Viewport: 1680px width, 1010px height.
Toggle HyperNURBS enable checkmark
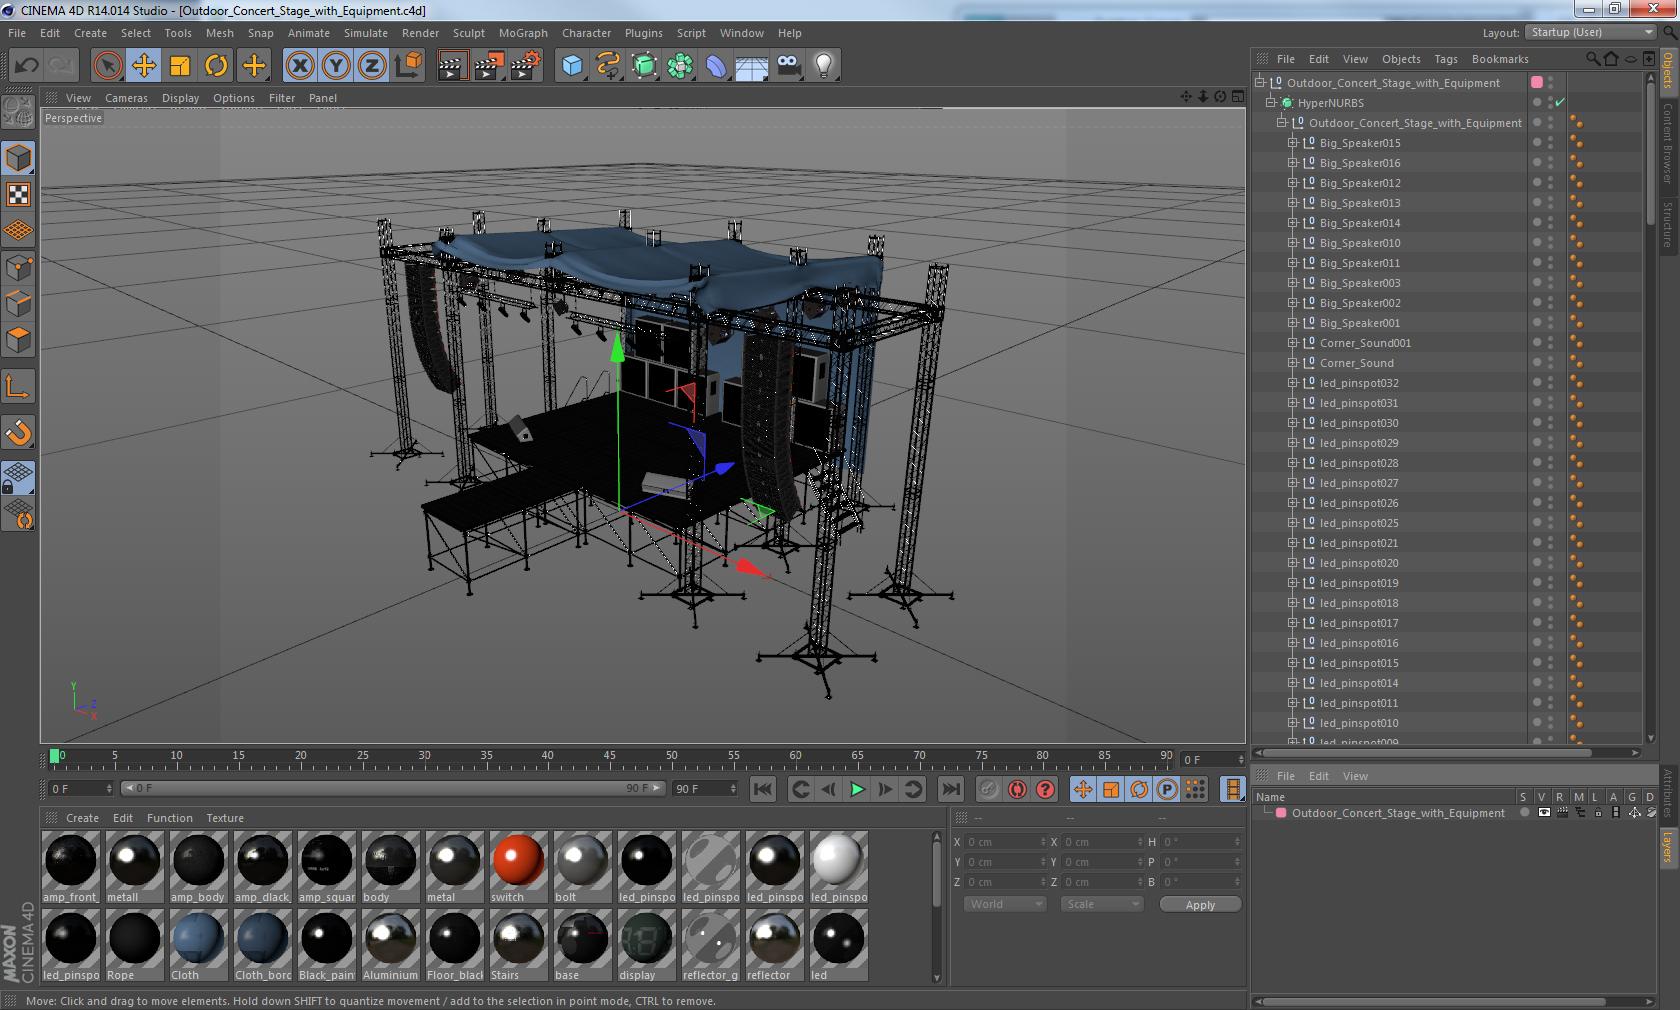coord(1560,103)
